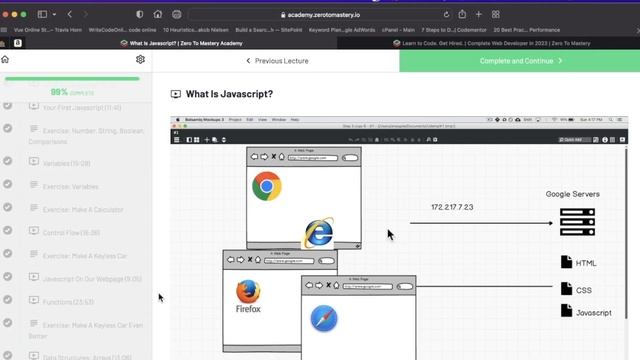Toggle completion check for Control Flow lecture
Image resolution: width=640 pixels, height=360 pixels.
tap(7, 230)
